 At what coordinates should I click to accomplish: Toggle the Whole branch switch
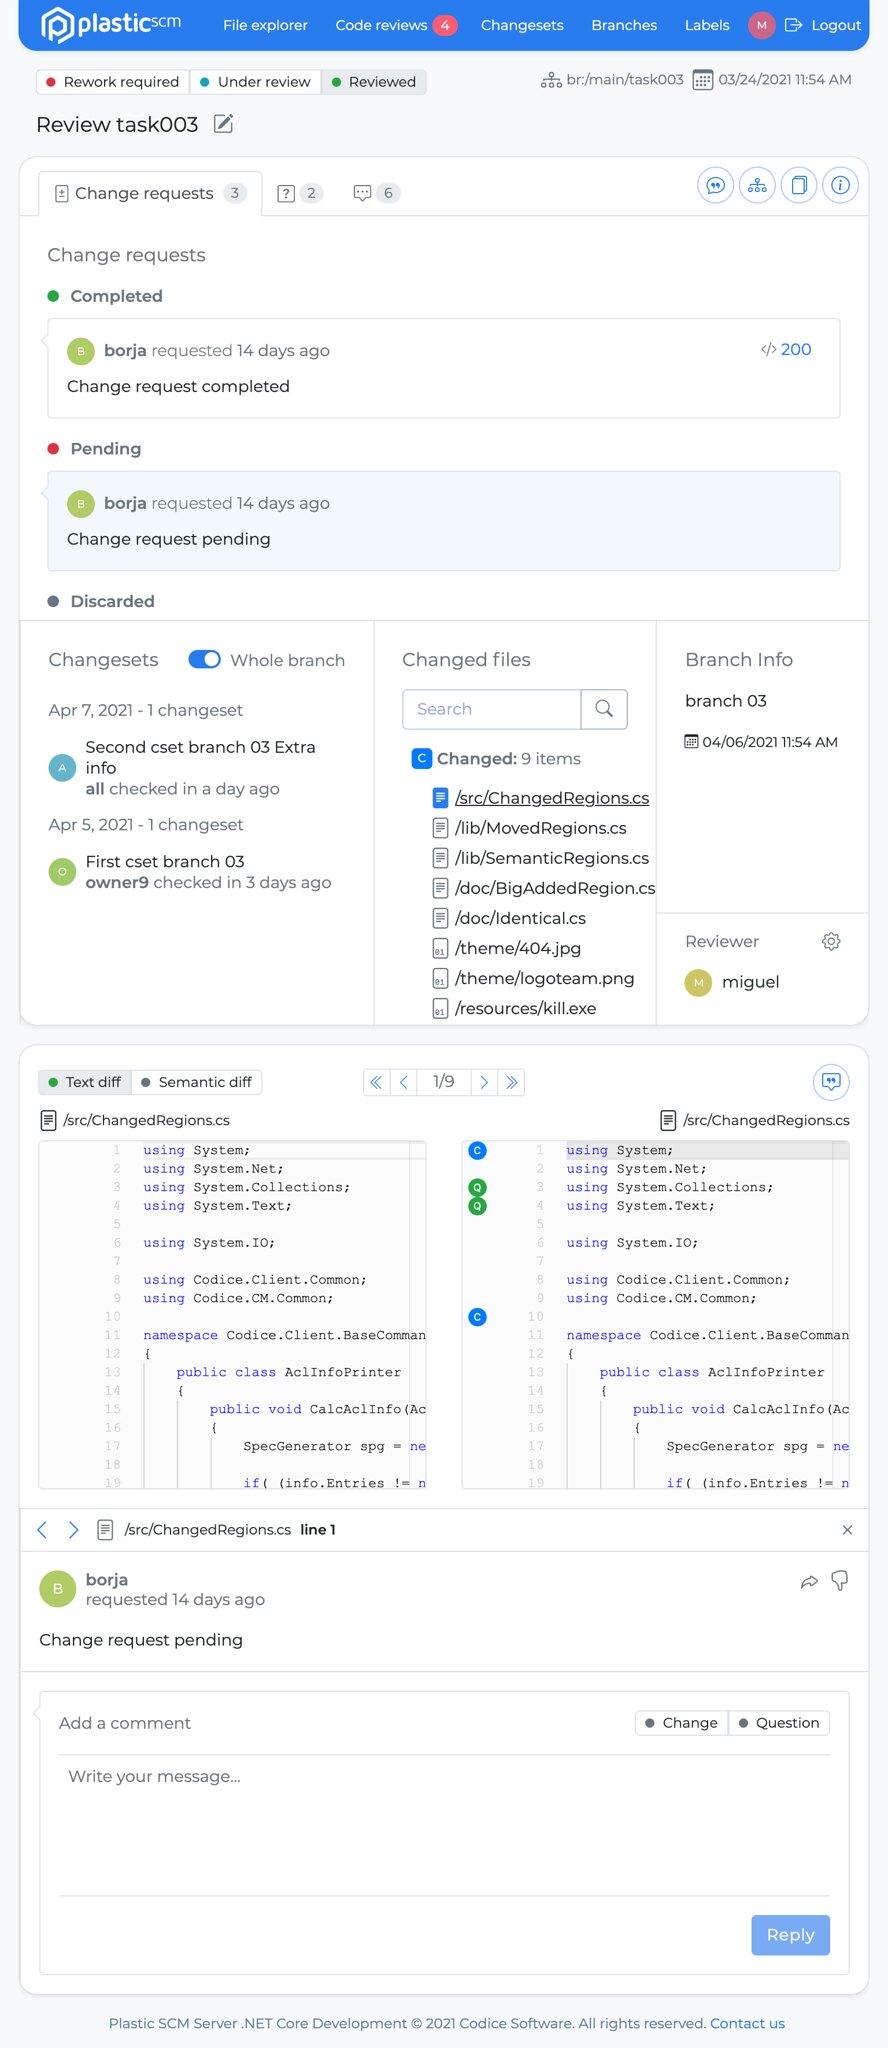pyautogui.click(x=205, y=660)
